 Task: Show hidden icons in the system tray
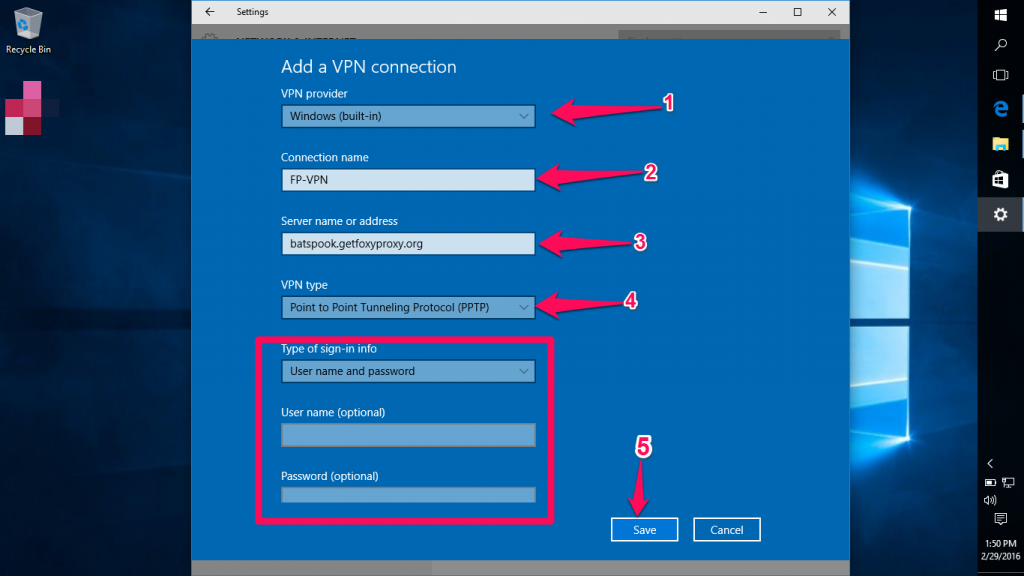[990, 463]
